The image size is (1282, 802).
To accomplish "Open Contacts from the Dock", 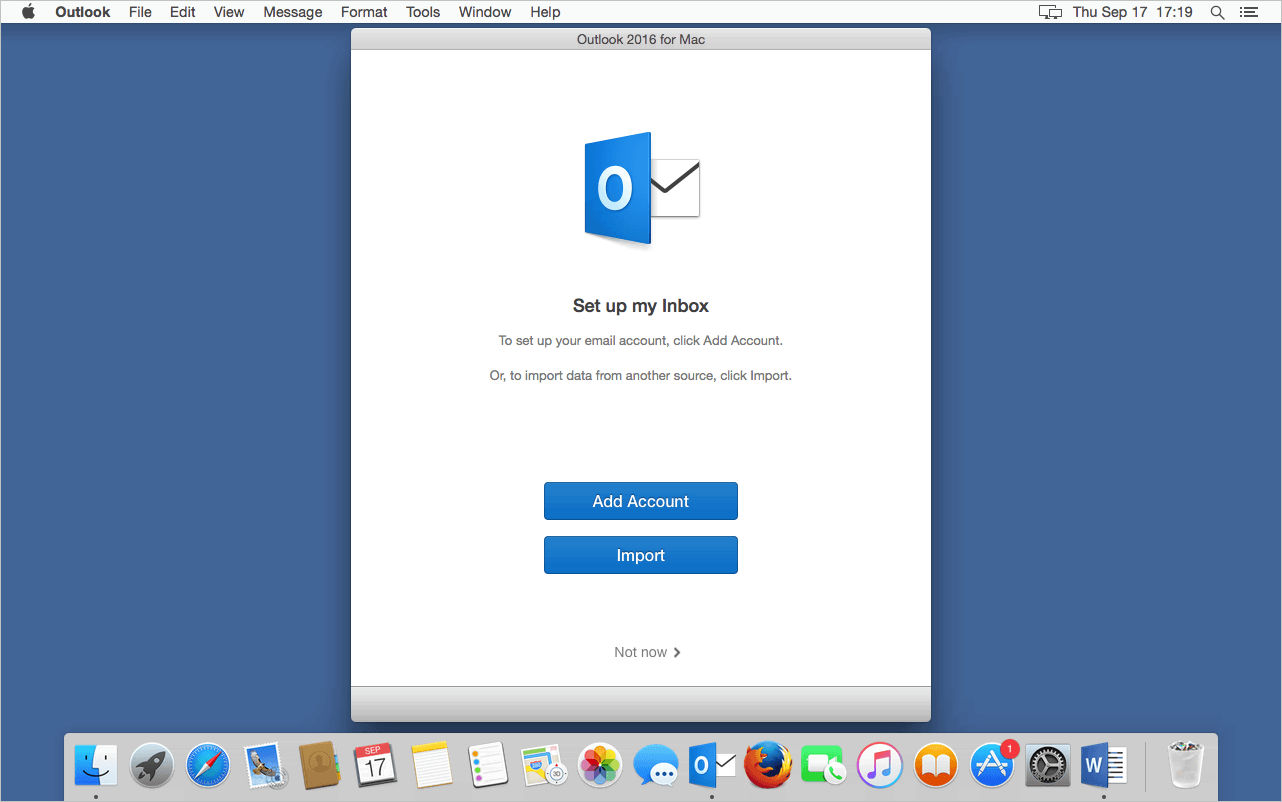I will [x=321, y=766].
